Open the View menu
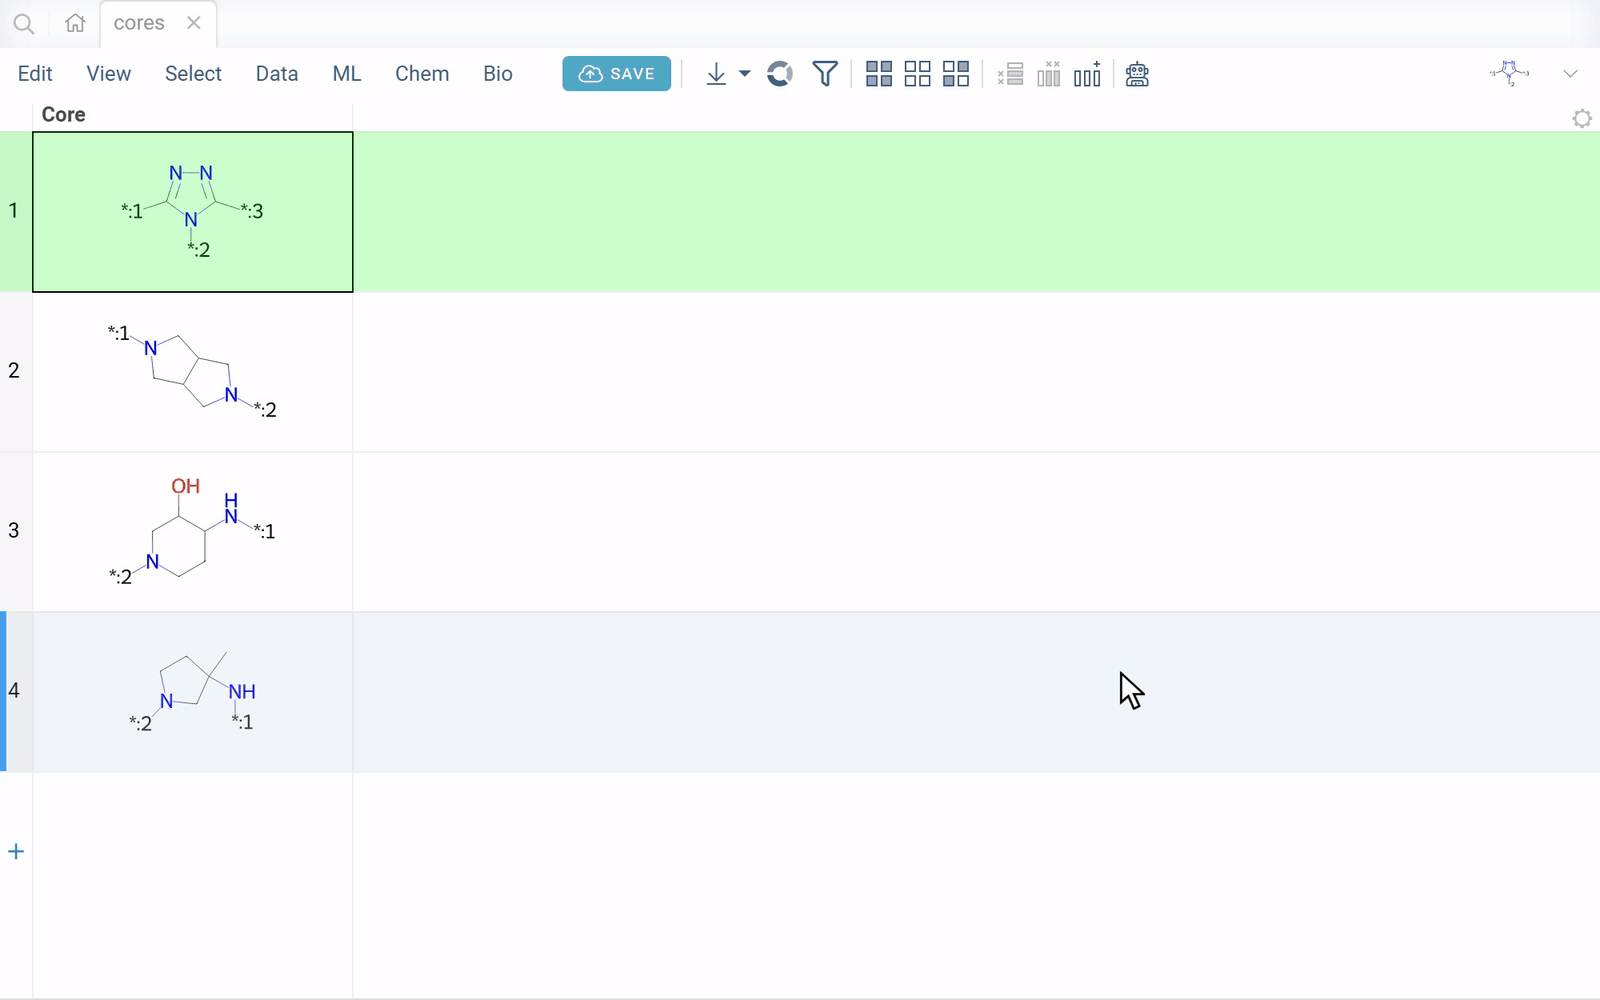Image resolution: width=1600 pixels, height=1000 pixels. click(x=108, y=74)
